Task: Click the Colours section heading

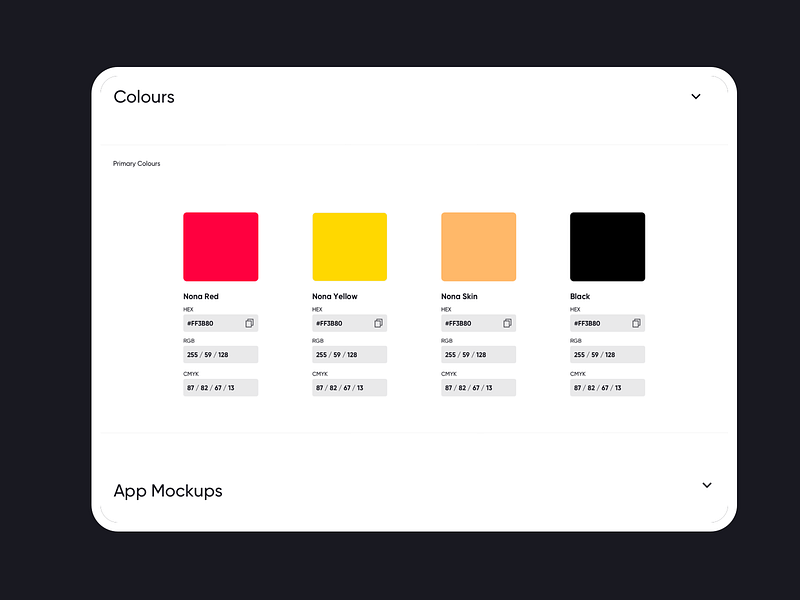Action: pos(144,97)
